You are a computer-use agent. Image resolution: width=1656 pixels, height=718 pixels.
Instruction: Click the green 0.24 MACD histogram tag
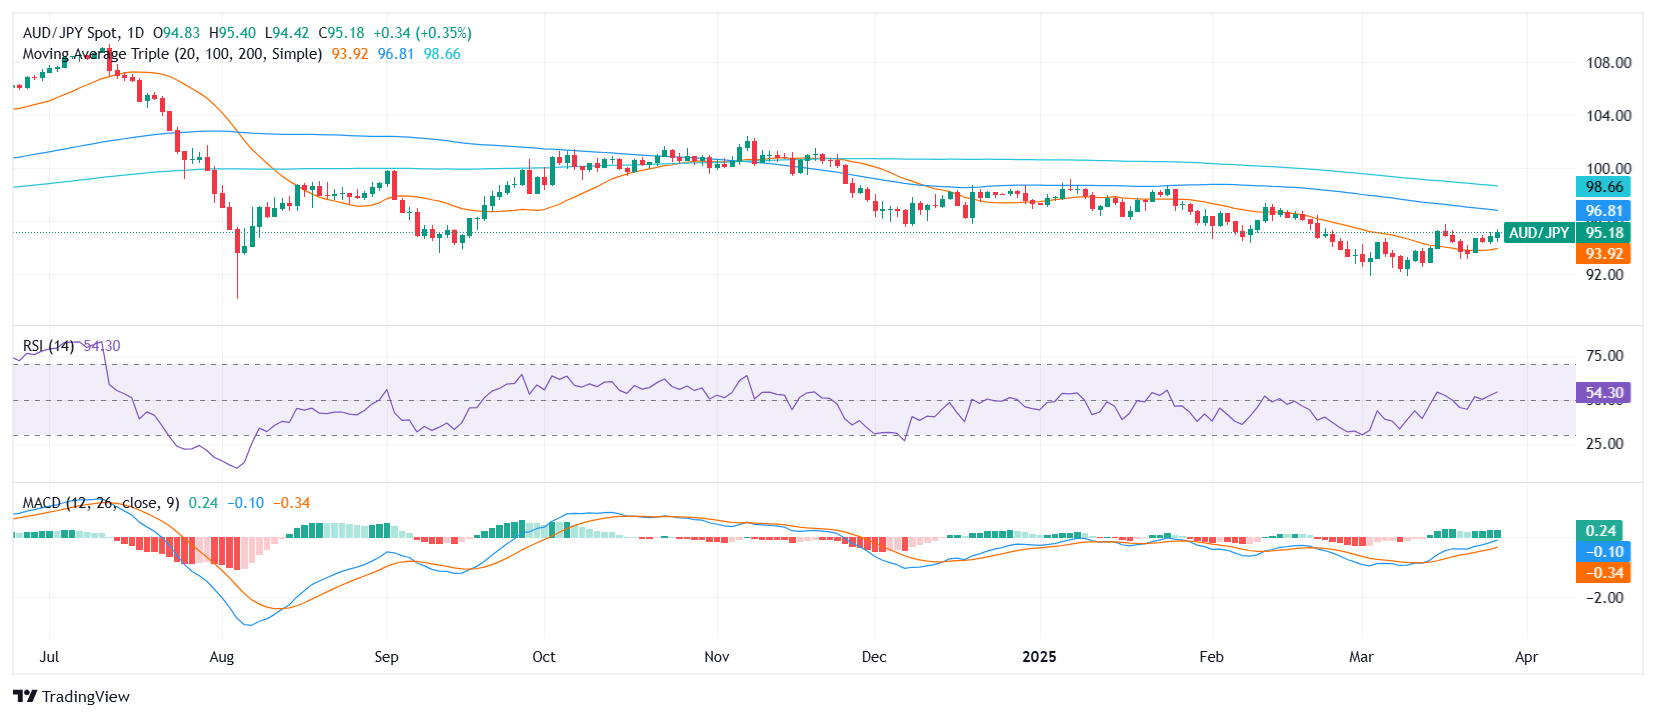(1600, 531)
